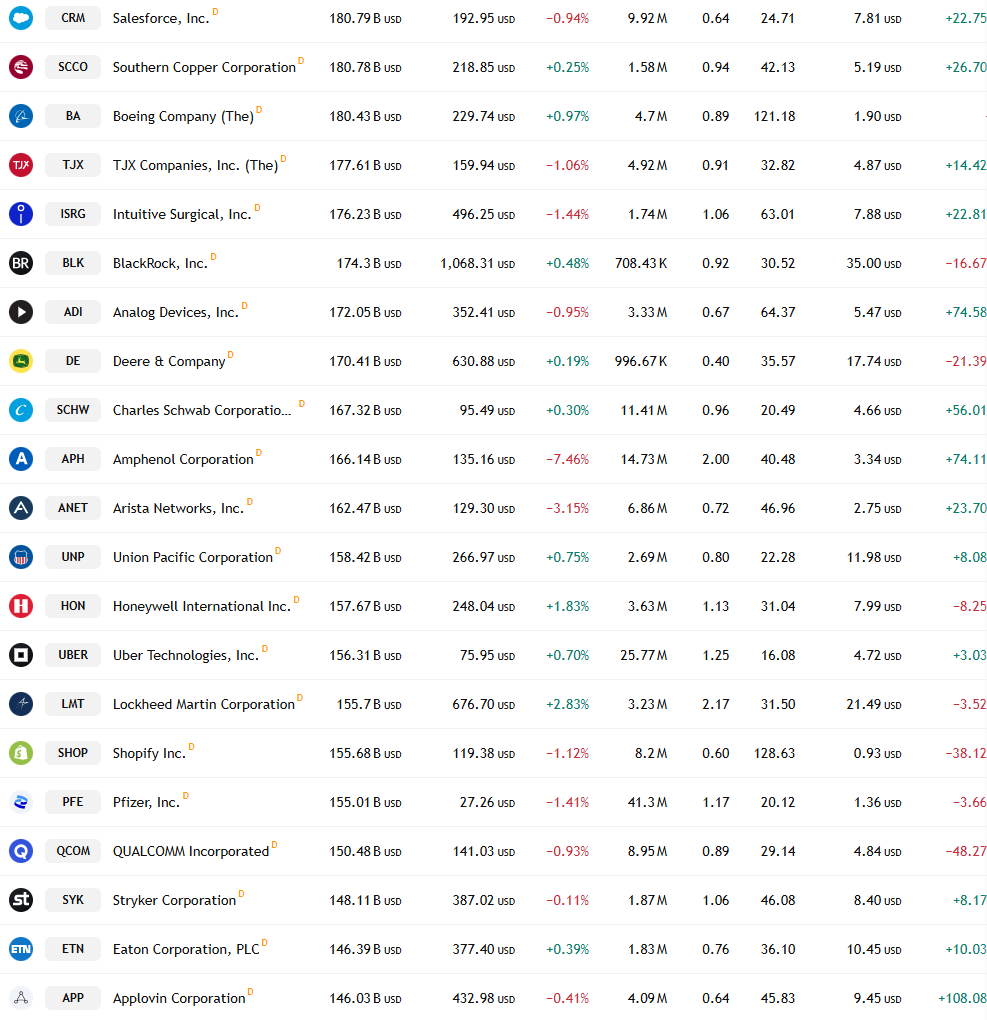
Task: Open Honeywell International Inc. link
Action: [202, 606]
